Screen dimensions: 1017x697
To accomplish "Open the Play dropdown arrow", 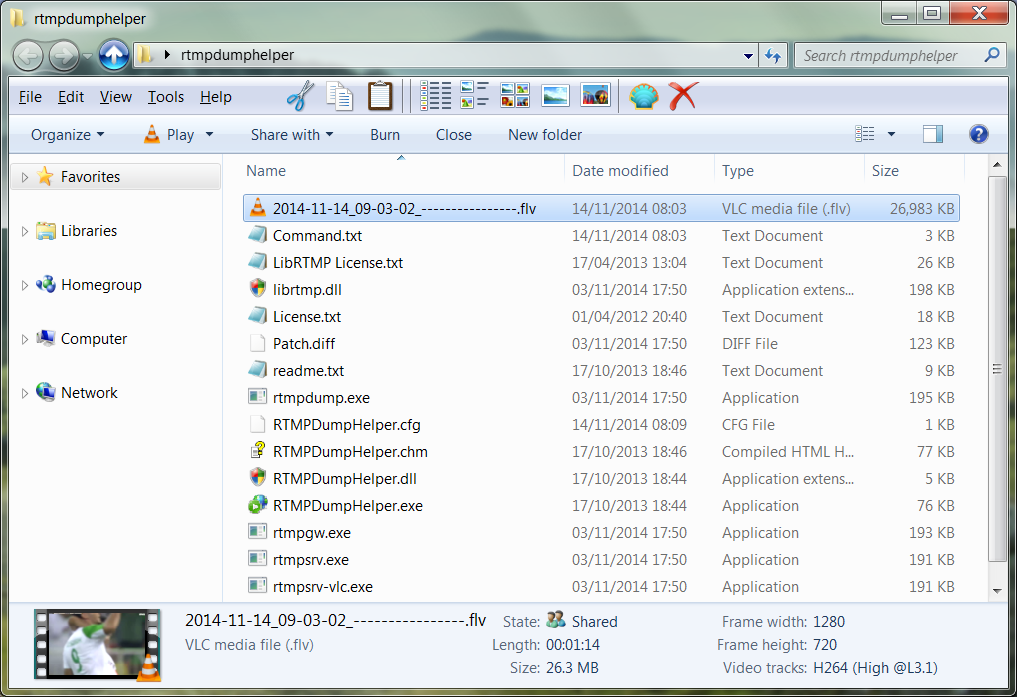I will pos(209,134).
